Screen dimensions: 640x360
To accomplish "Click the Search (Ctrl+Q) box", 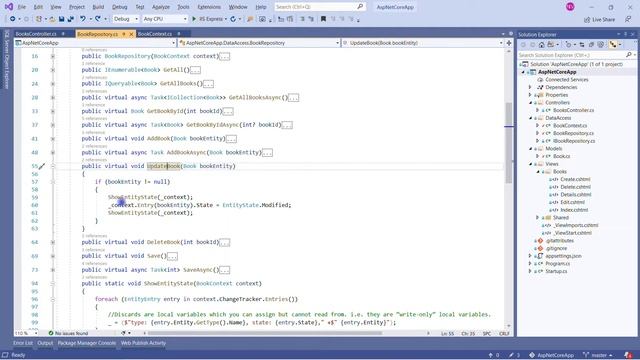I will [319, 7].
